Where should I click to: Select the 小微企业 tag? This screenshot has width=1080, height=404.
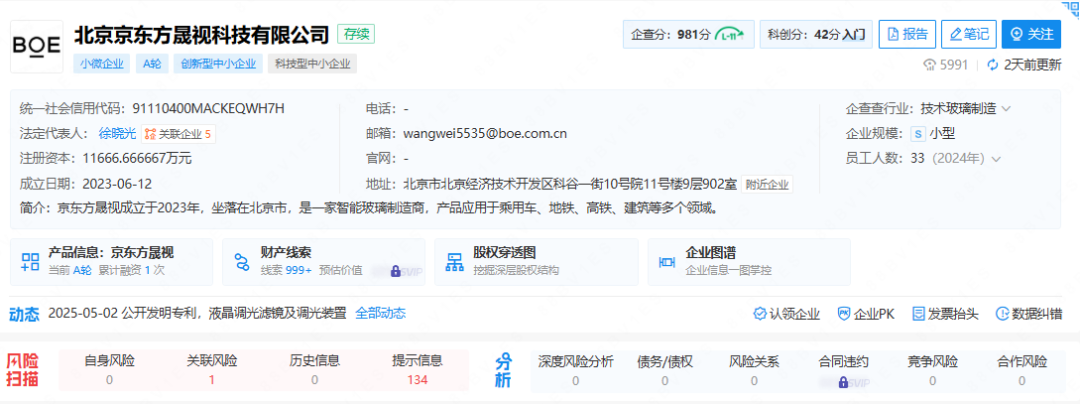point(102,65)
